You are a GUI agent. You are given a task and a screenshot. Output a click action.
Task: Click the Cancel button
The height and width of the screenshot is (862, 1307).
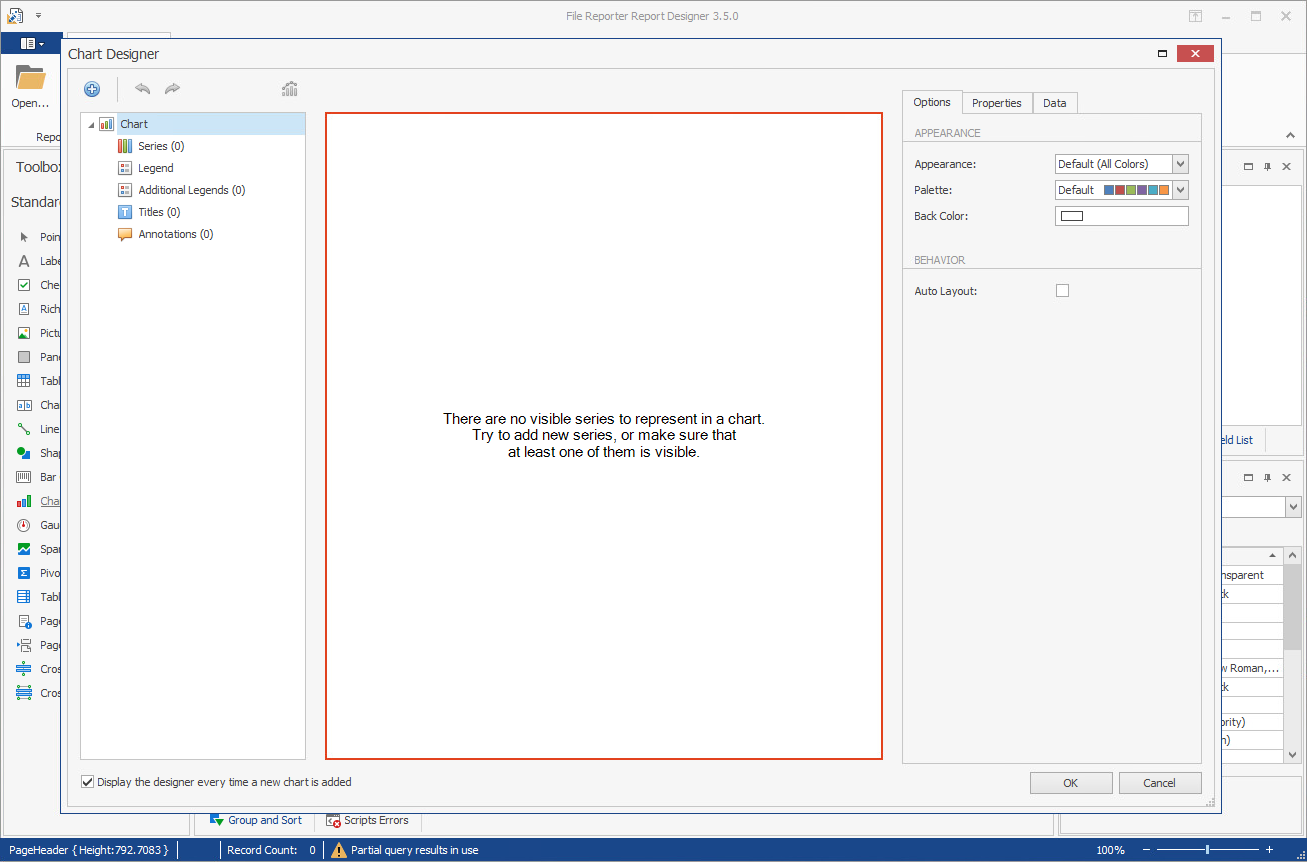click(1159, 783)
